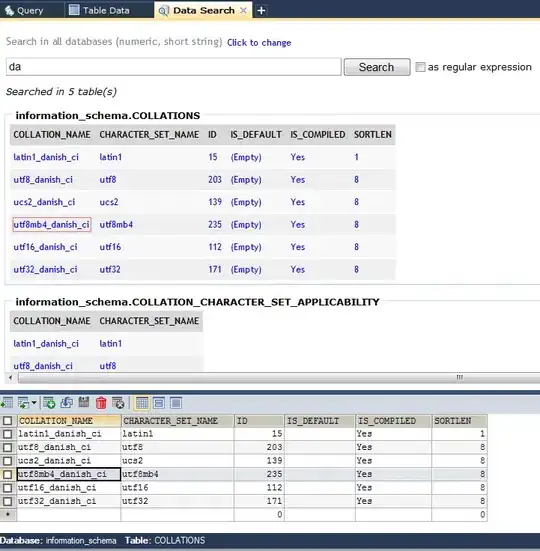Click the red trash delete row icon
This screenshot has width=540, height=551.
(101, 403)
